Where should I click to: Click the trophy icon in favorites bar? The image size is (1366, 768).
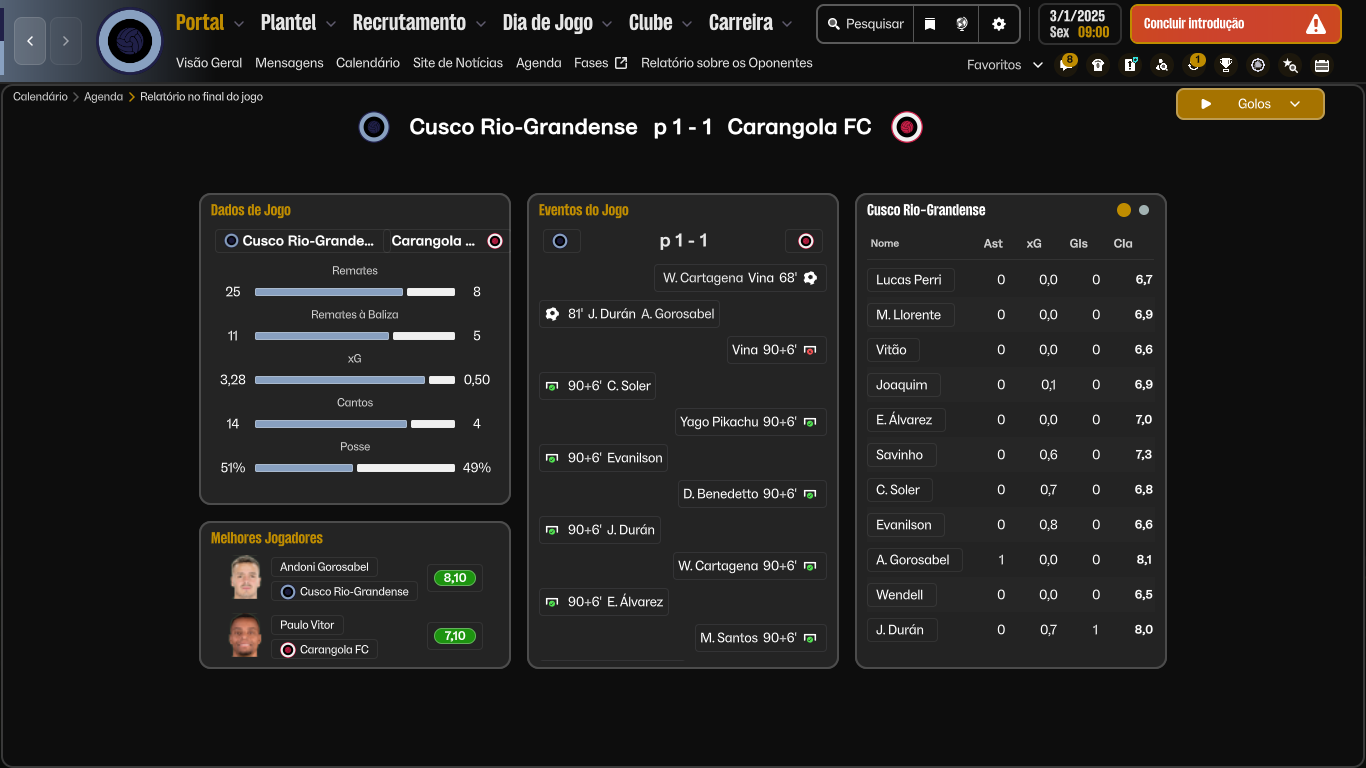[x=1226, y=65]
